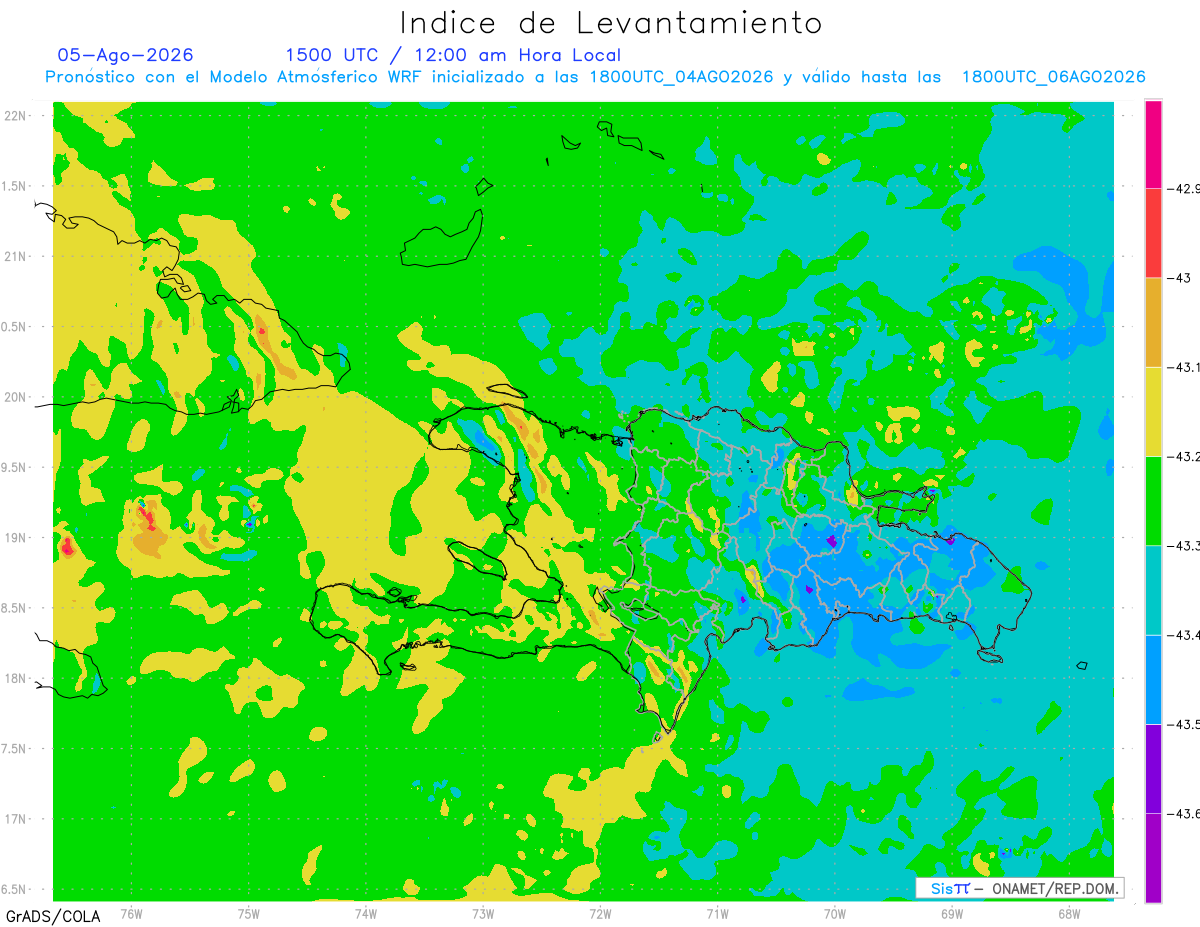Click the '0.5N' latitude label
The height and width of the screenshot is (927, 1200).
point(14,327)
